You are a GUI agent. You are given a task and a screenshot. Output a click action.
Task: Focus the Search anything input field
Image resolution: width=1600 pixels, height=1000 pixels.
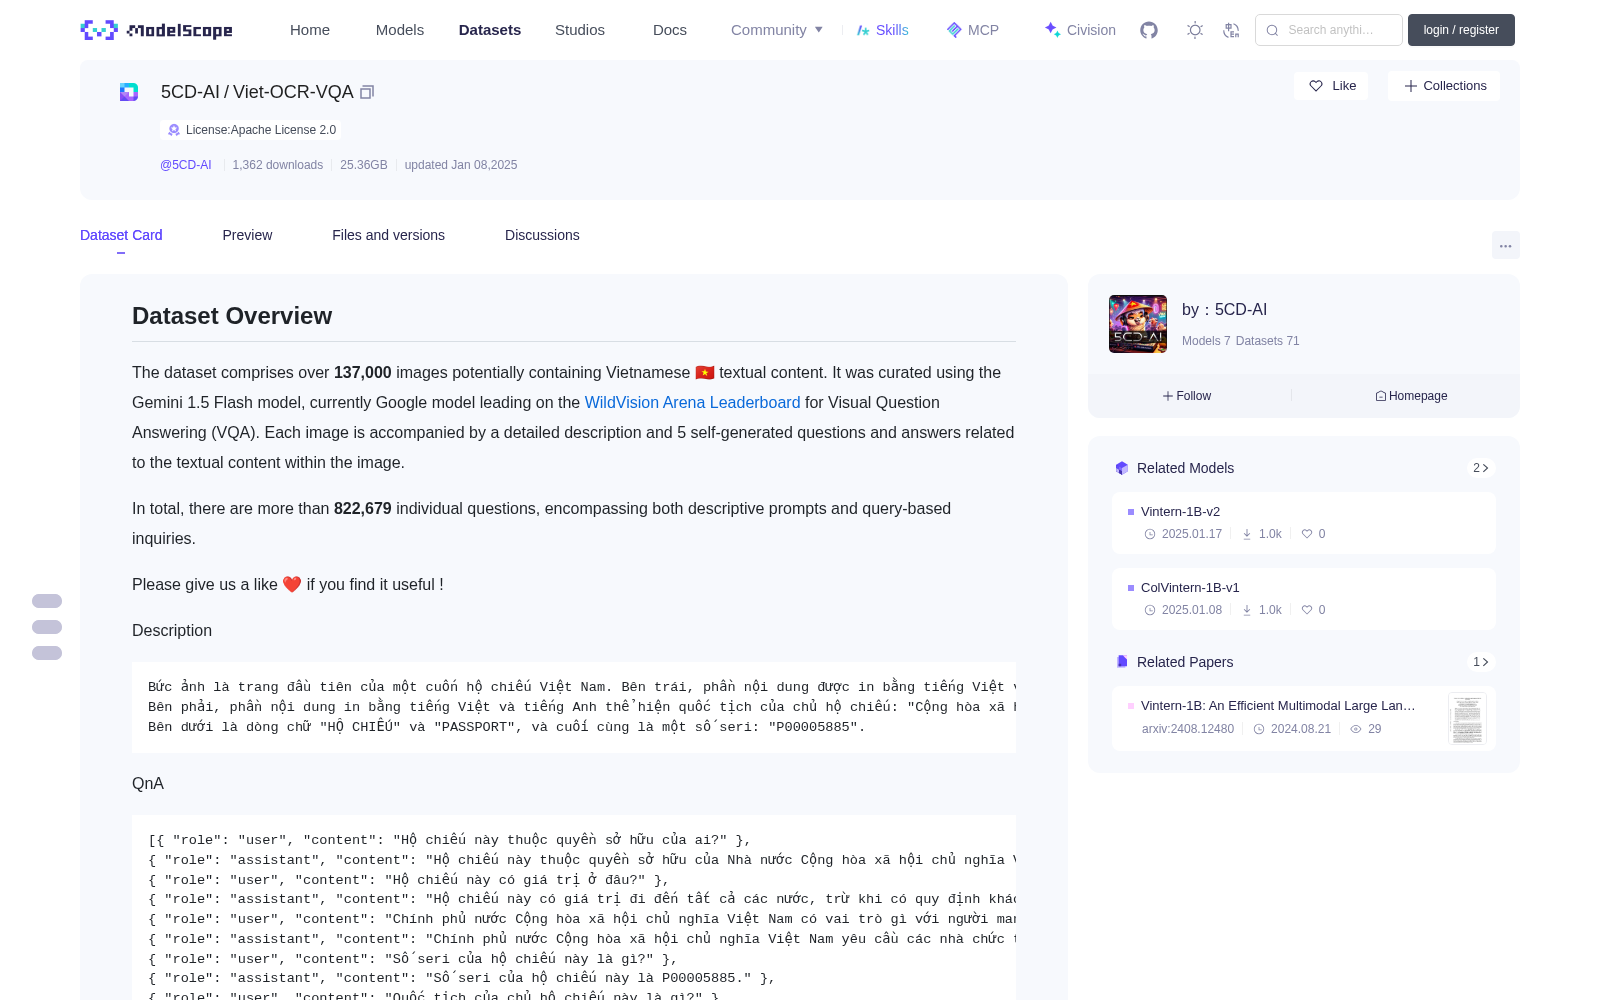click(x=1329, y=30)
